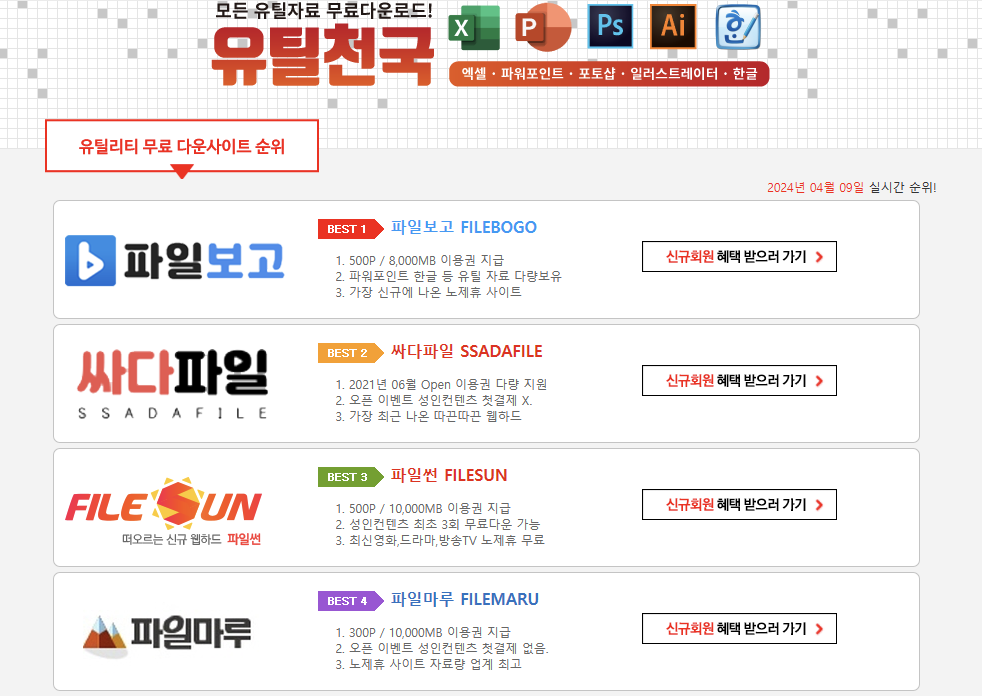Click the text 성인컨텐츠 최초 3회 무료다운 가능
The height and width of the screenshot is (696, 982).
pyautogui.click(x=444, y=524)
